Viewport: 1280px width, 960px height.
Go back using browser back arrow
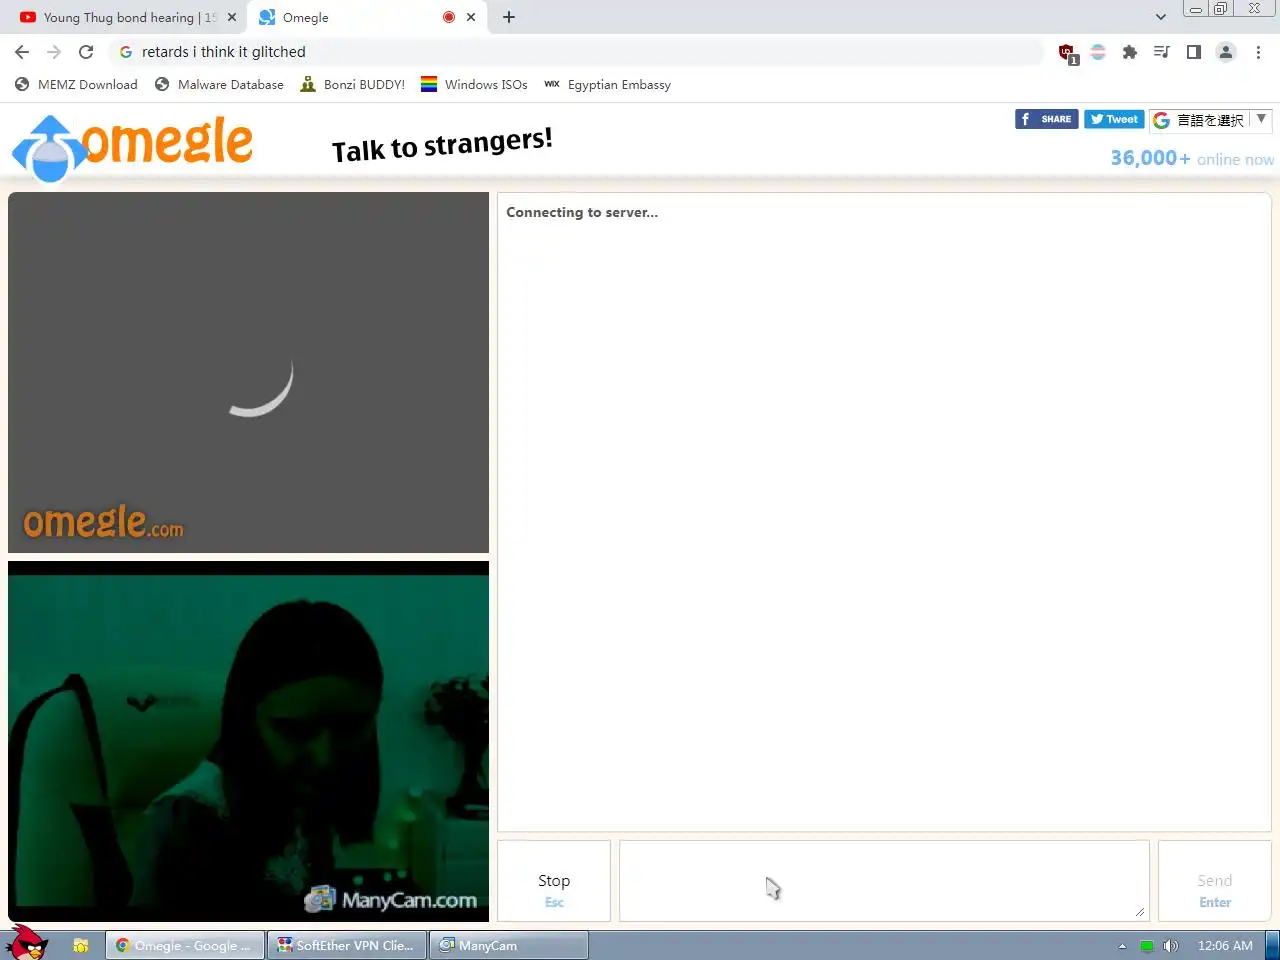[22, 52]
